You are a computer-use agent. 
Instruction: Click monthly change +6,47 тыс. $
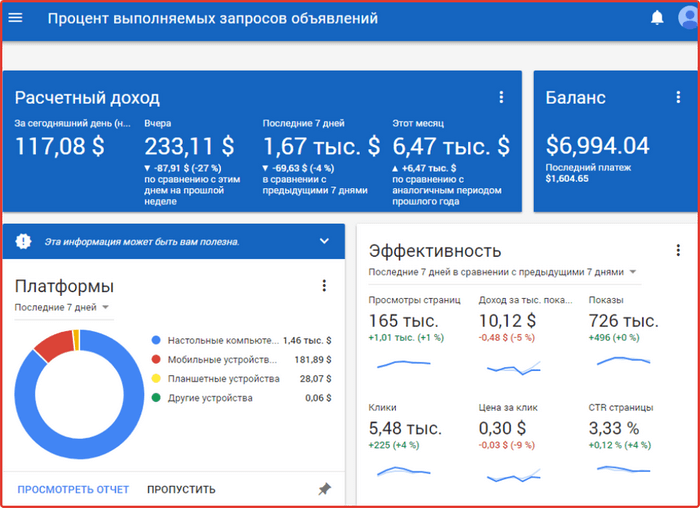tap(424, 168)
